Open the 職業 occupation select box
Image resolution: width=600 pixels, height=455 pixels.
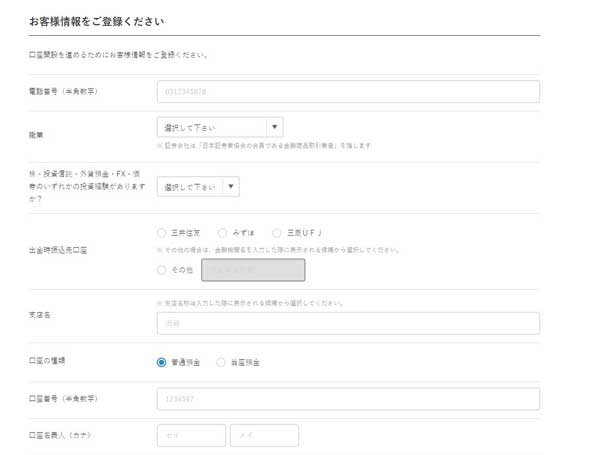tap(211, 127)
